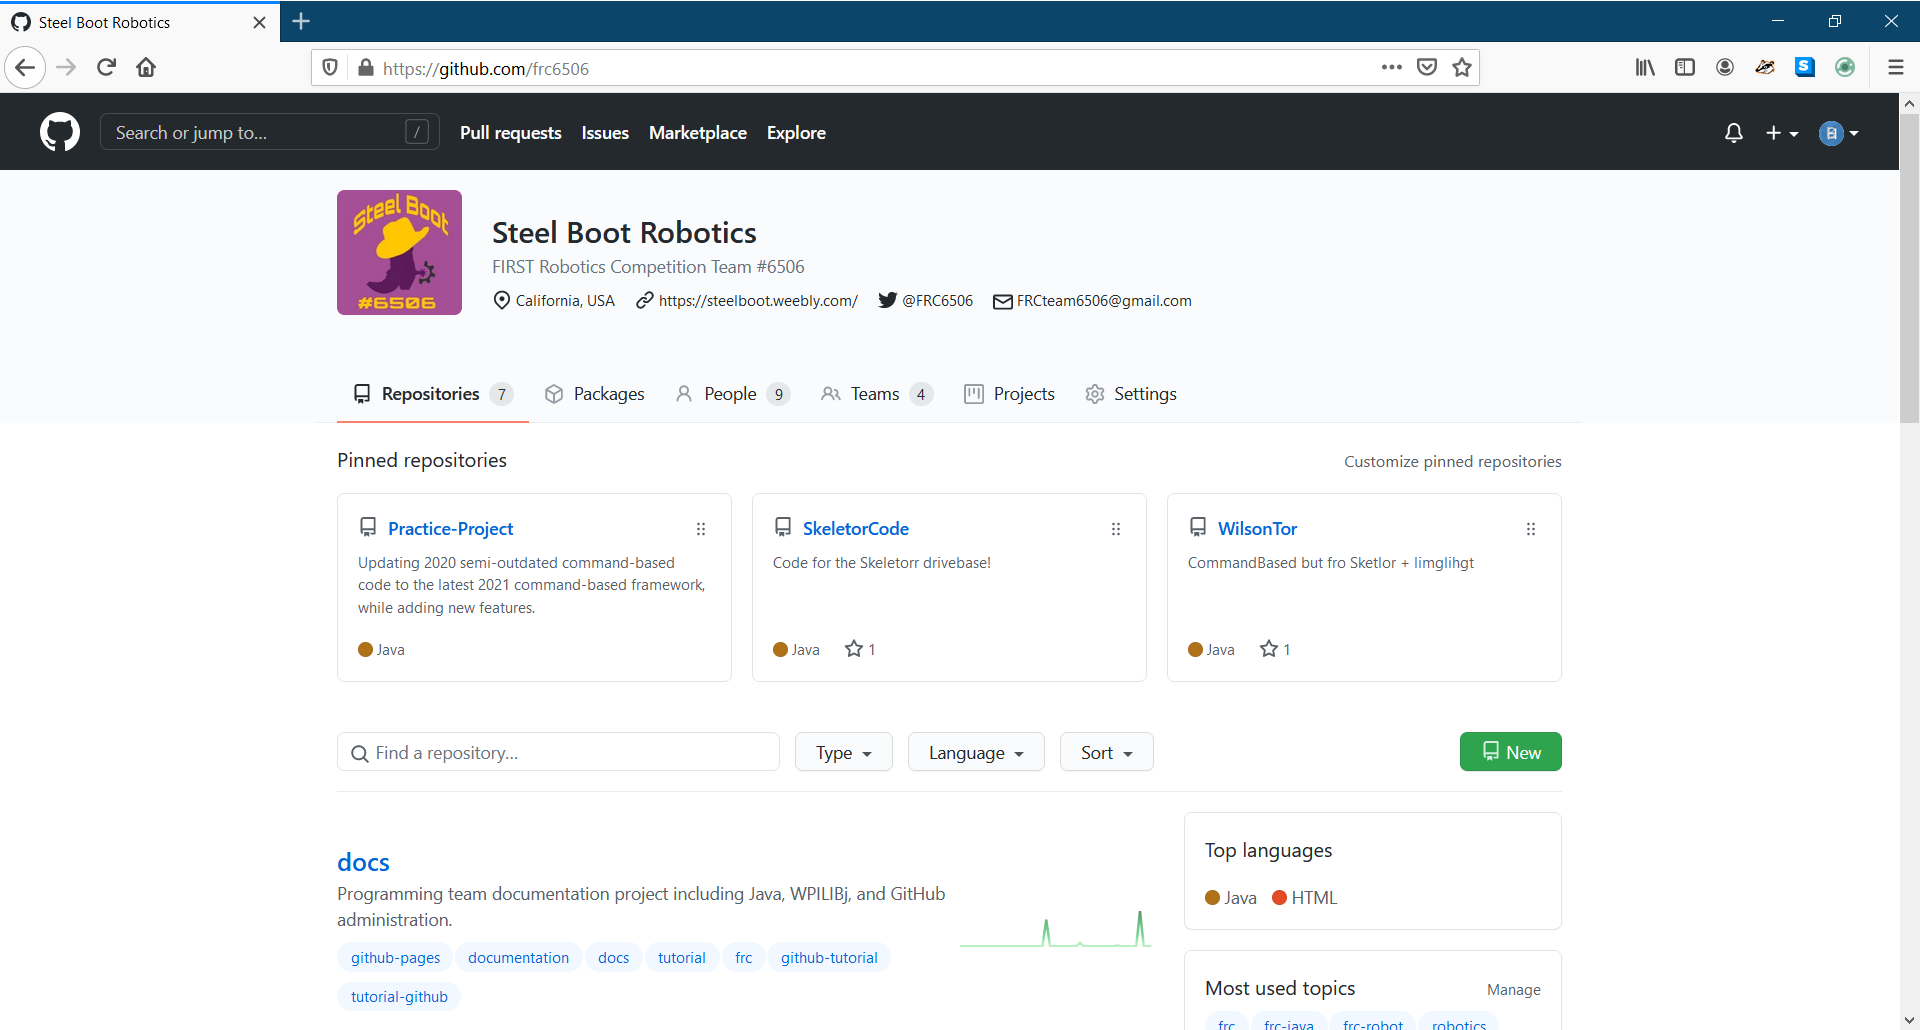Open Firefox account icon
The image size is (1920, 1030).
1725,68
